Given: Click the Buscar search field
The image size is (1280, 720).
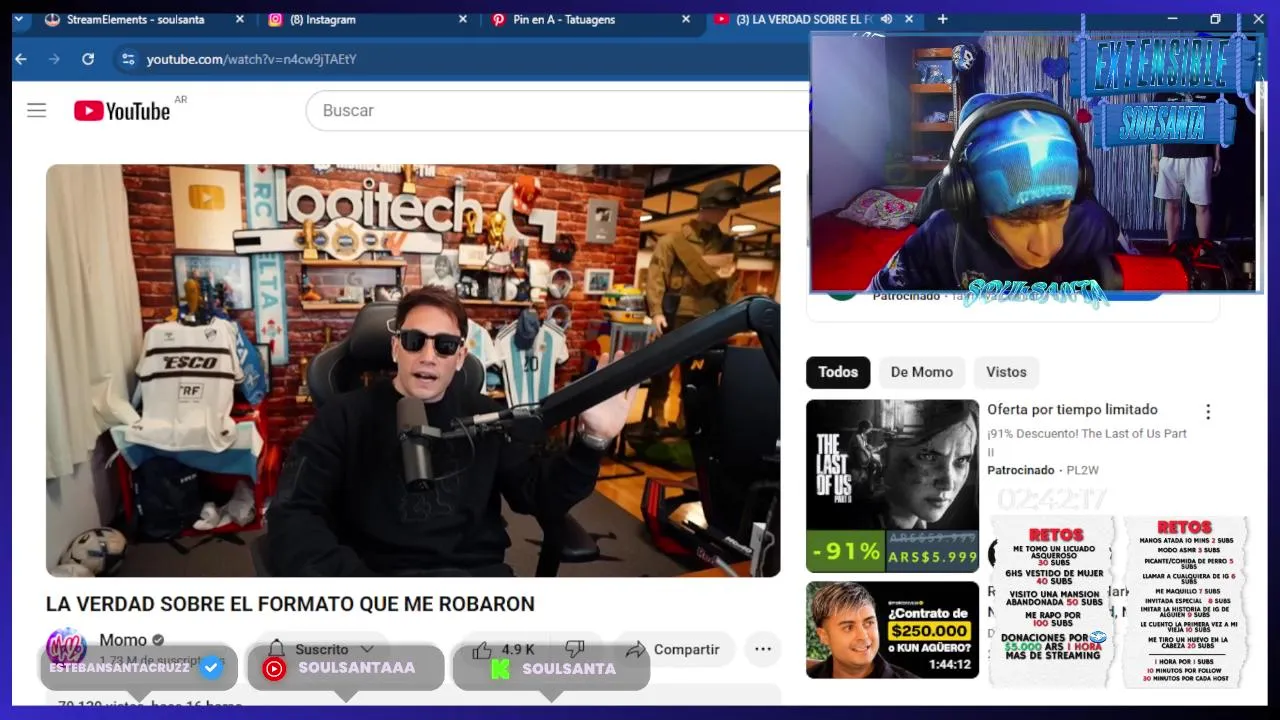Looking at the screenshot, I should point(557,110).
